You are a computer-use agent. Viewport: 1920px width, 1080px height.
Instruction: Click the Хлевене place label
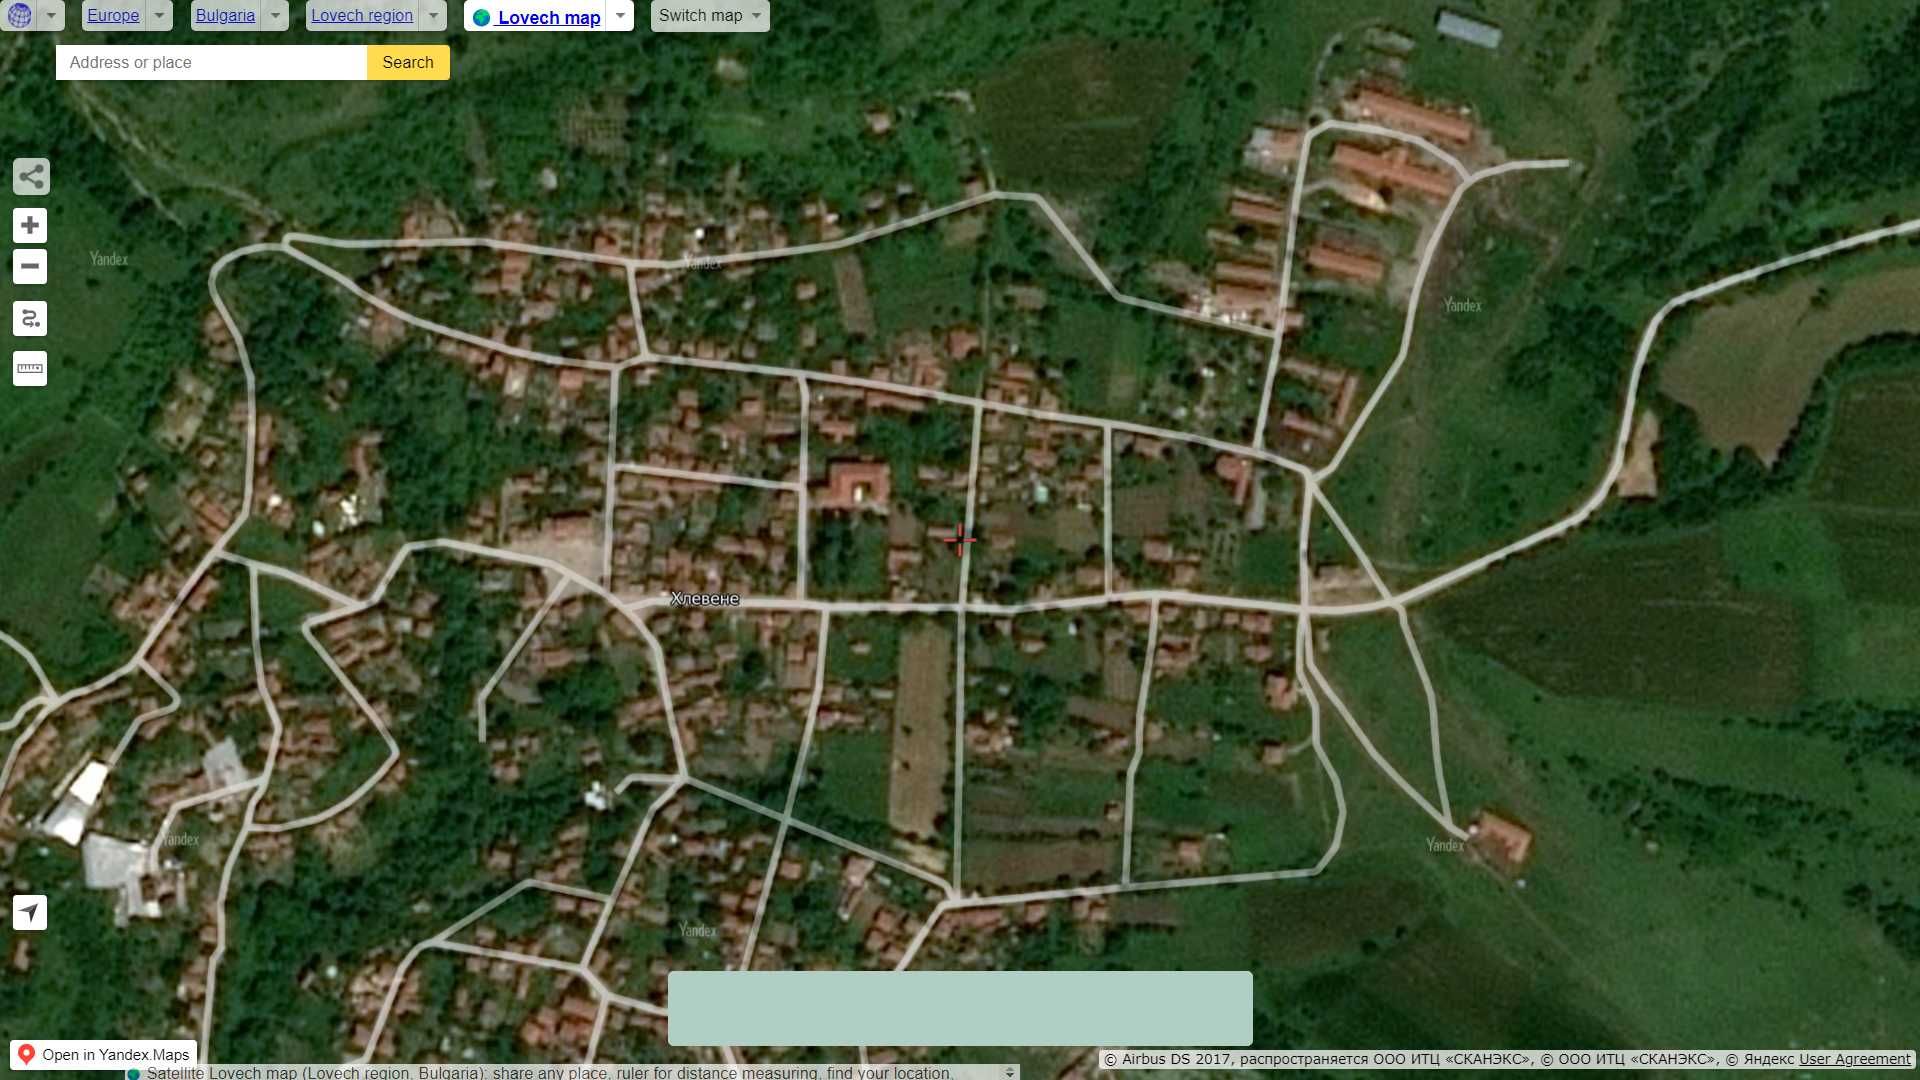tap(705, 599)
